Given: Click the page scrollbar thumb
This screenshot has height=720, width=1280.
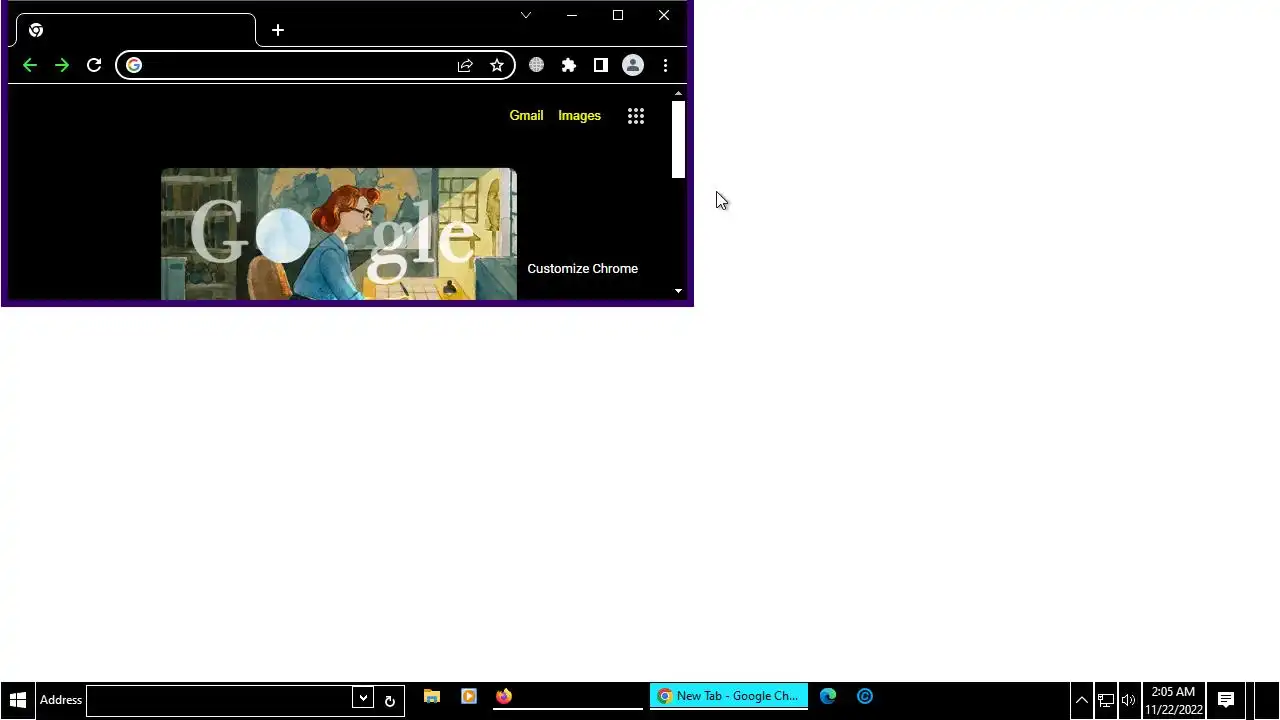Looking at the screenshot, I should pyautogui.click(x=678, y=139).
